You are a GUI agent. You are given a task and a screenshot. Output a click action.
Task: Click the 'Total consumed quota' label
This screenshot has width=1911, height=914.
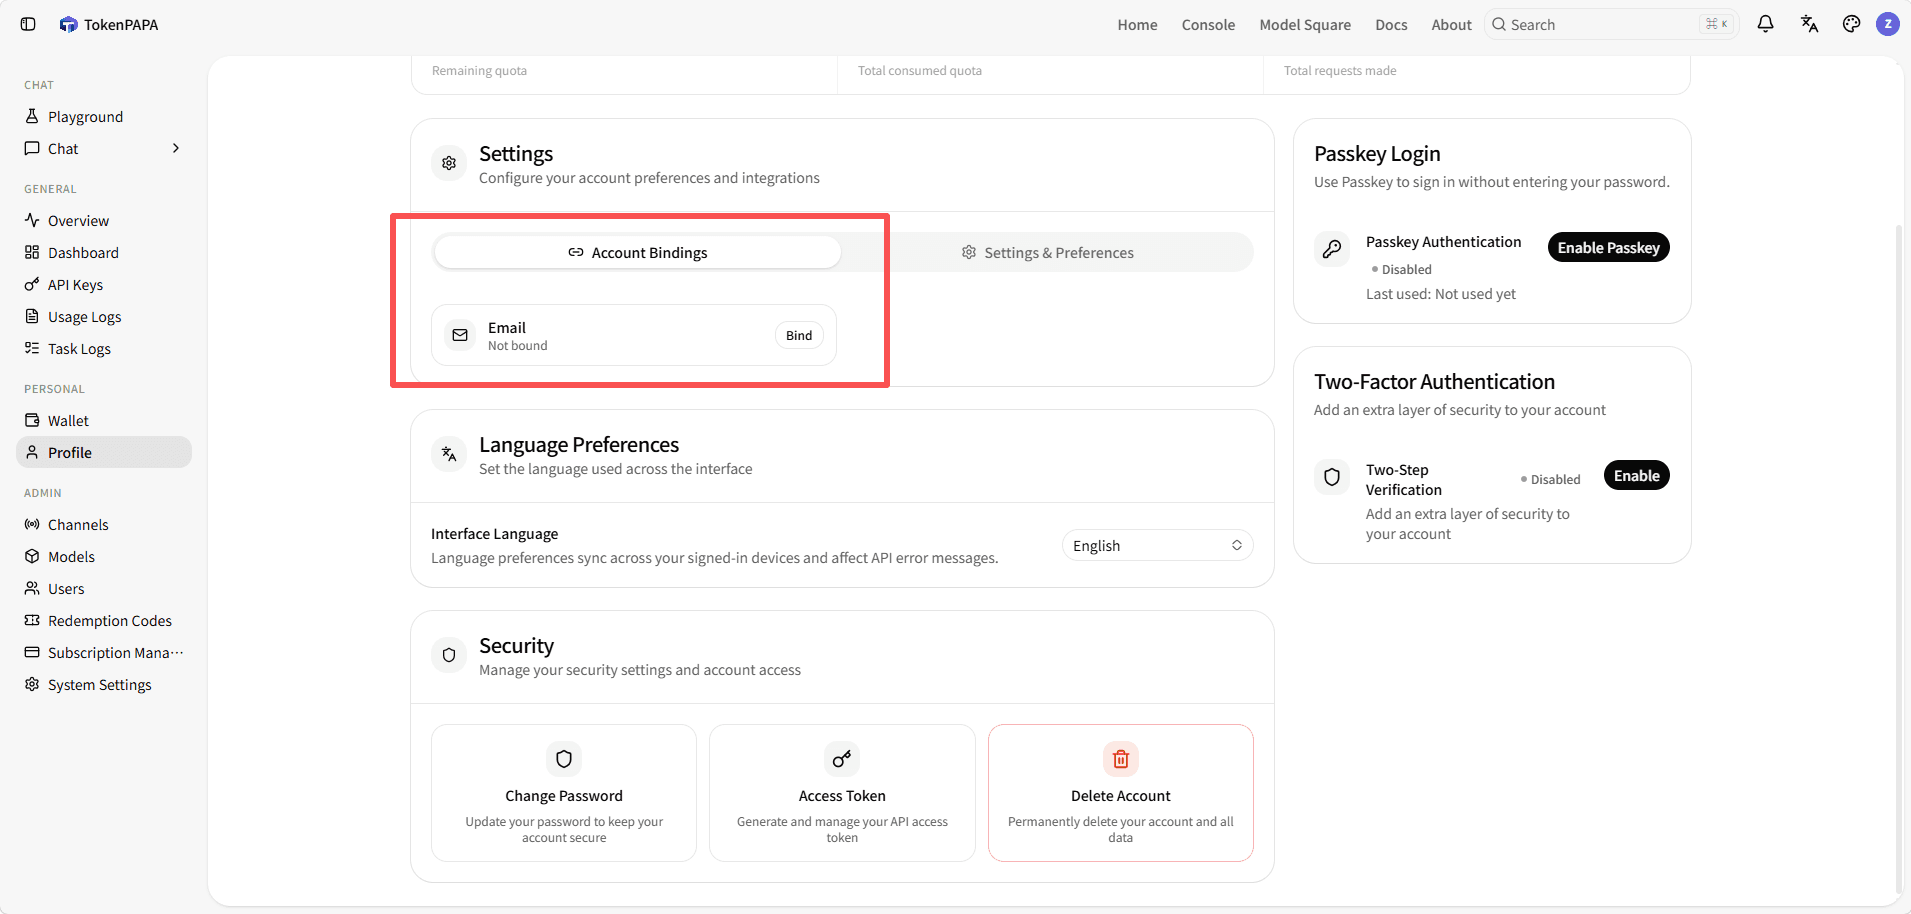click(x=920, y=70)
